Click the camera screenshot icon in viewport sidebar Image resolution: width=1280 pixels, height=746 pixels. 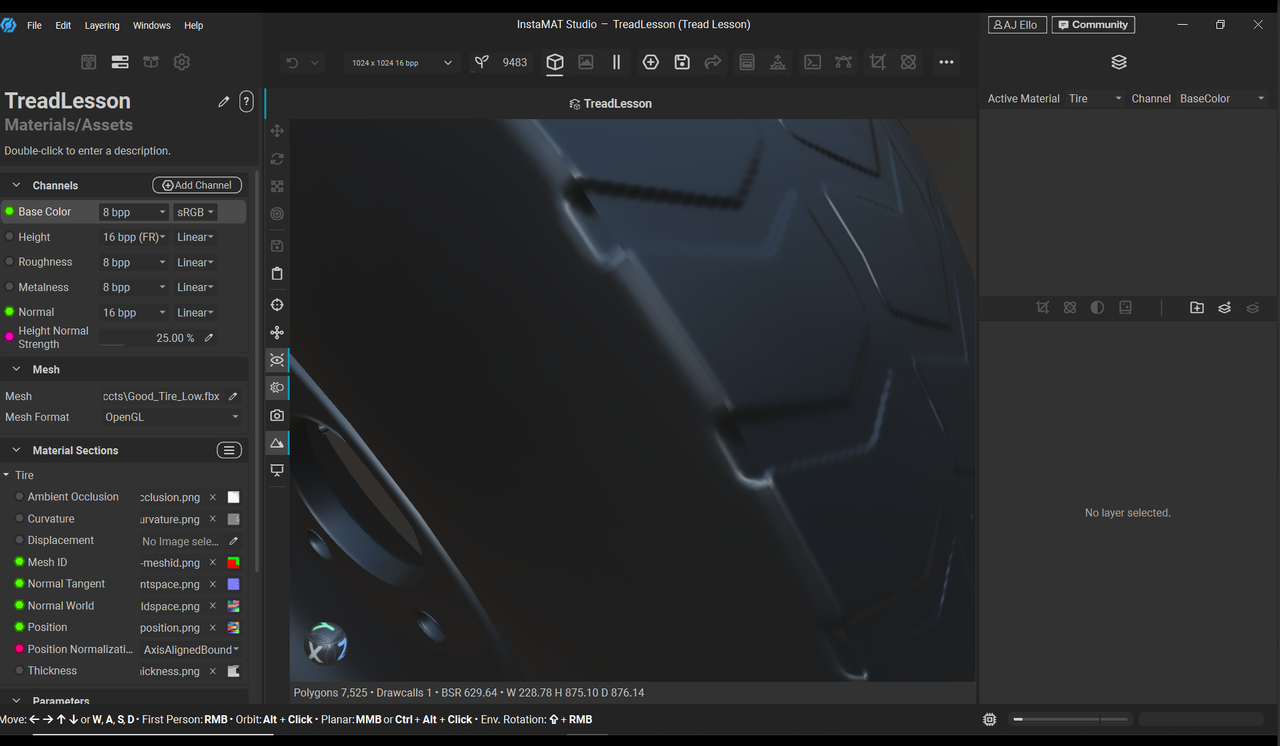[x=277, y=415]
